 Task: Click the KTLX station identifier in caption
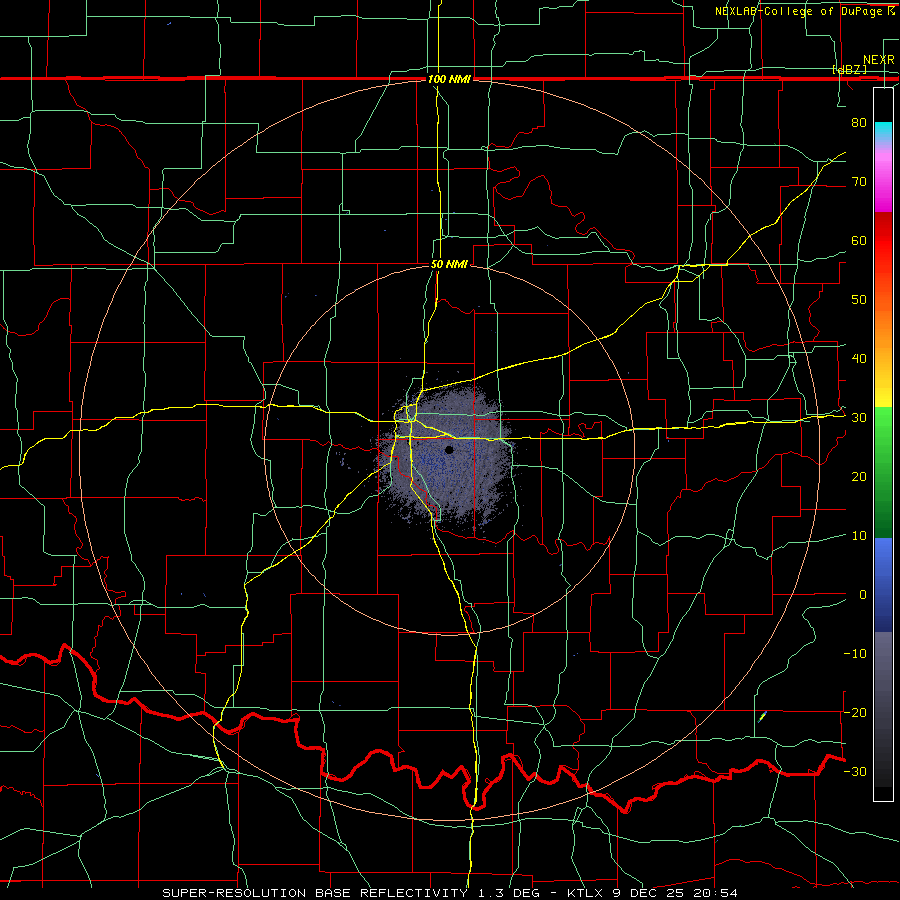point(586,893)
